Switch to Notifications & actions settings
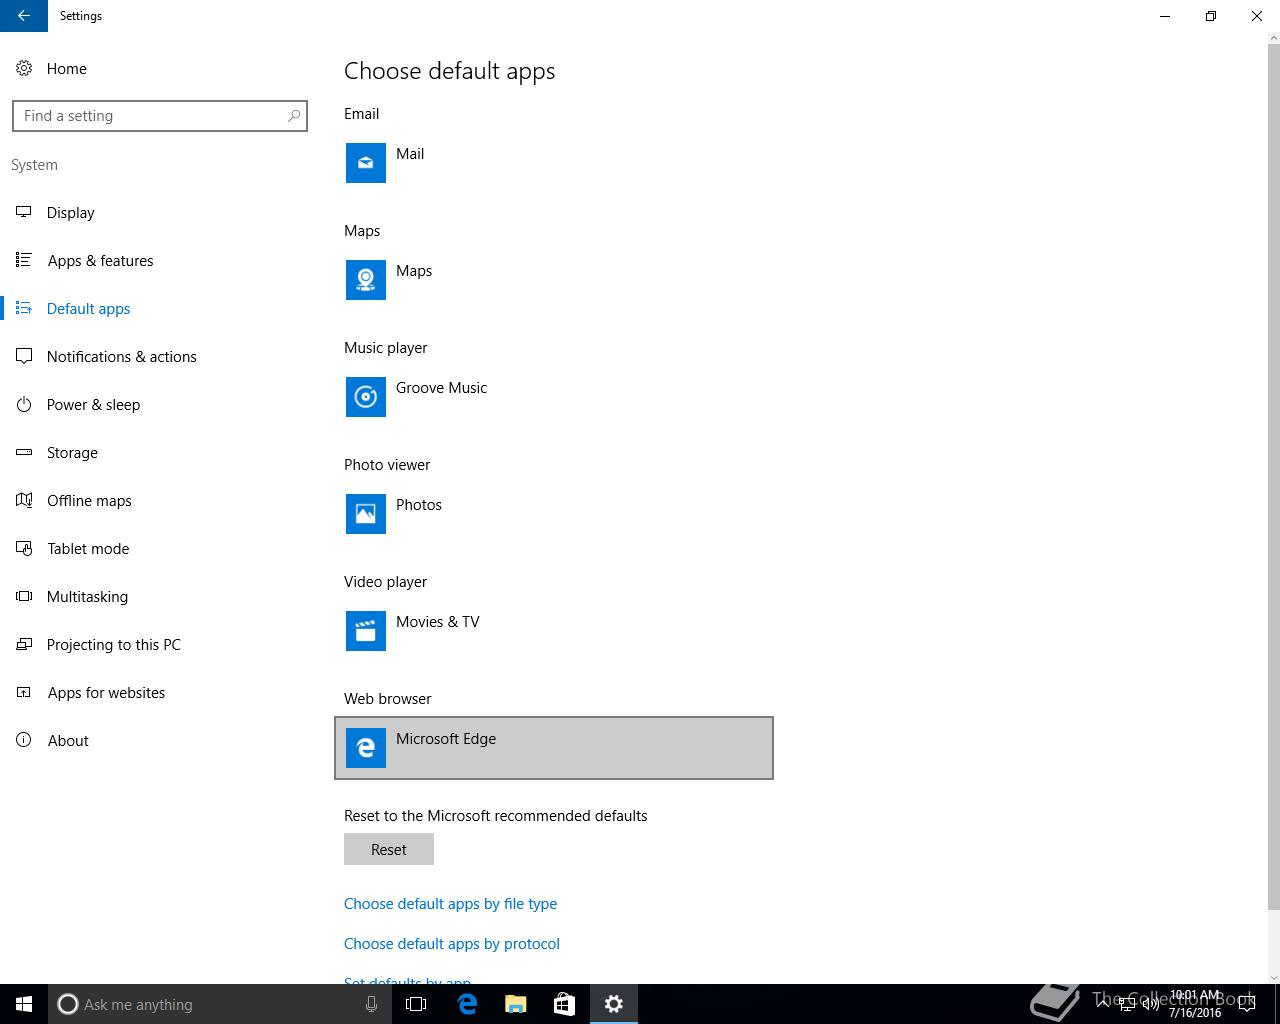 [x=121, y=356]
